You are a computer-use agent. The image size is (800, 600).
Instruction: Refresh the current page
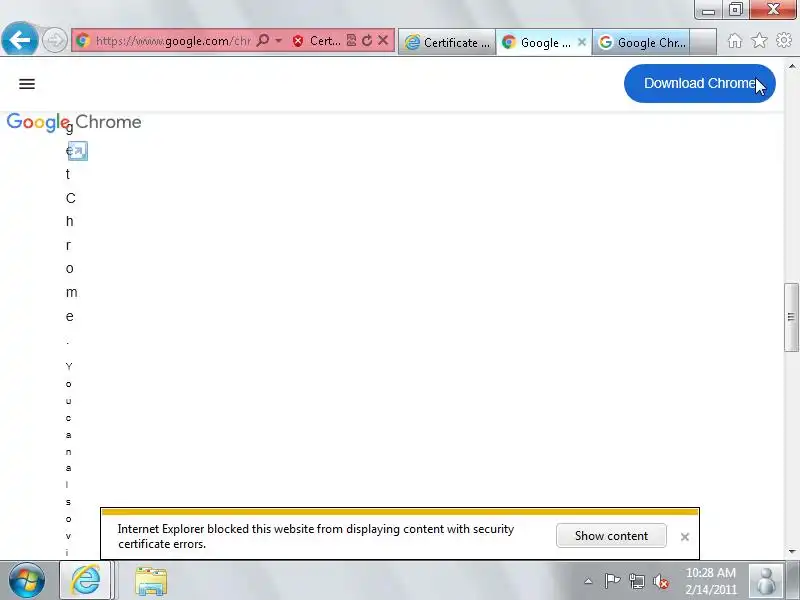click(366, 40)
